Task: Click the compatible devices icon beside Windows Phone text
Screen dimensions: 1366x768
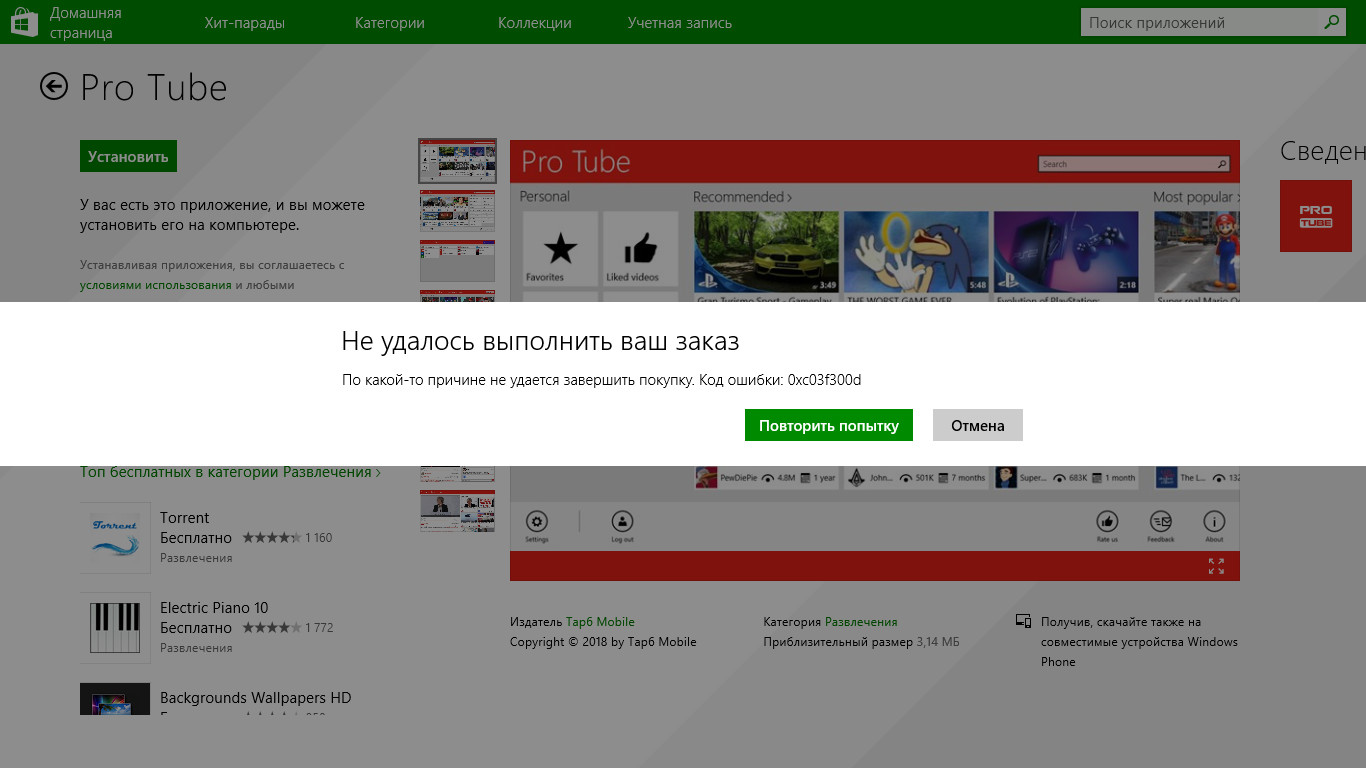Action: click(1023, 622)
